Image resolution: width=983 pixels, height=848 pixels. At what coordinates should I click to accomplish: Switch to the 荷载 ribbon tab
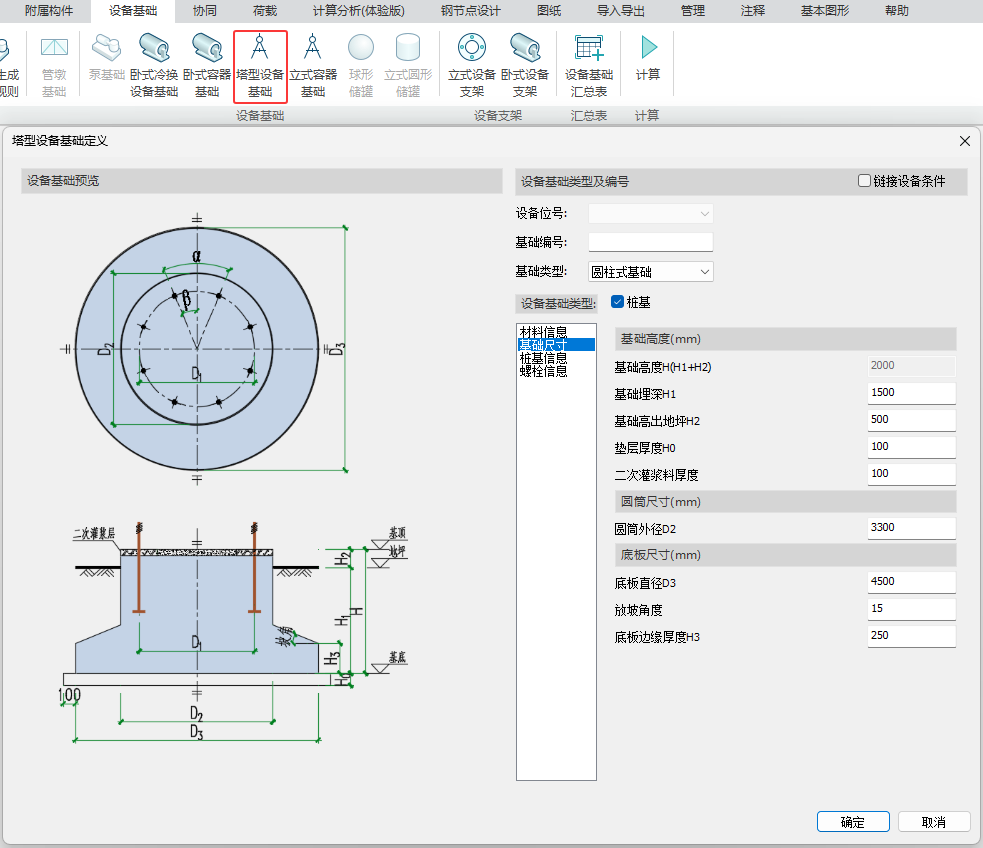(x=265, y=11)
